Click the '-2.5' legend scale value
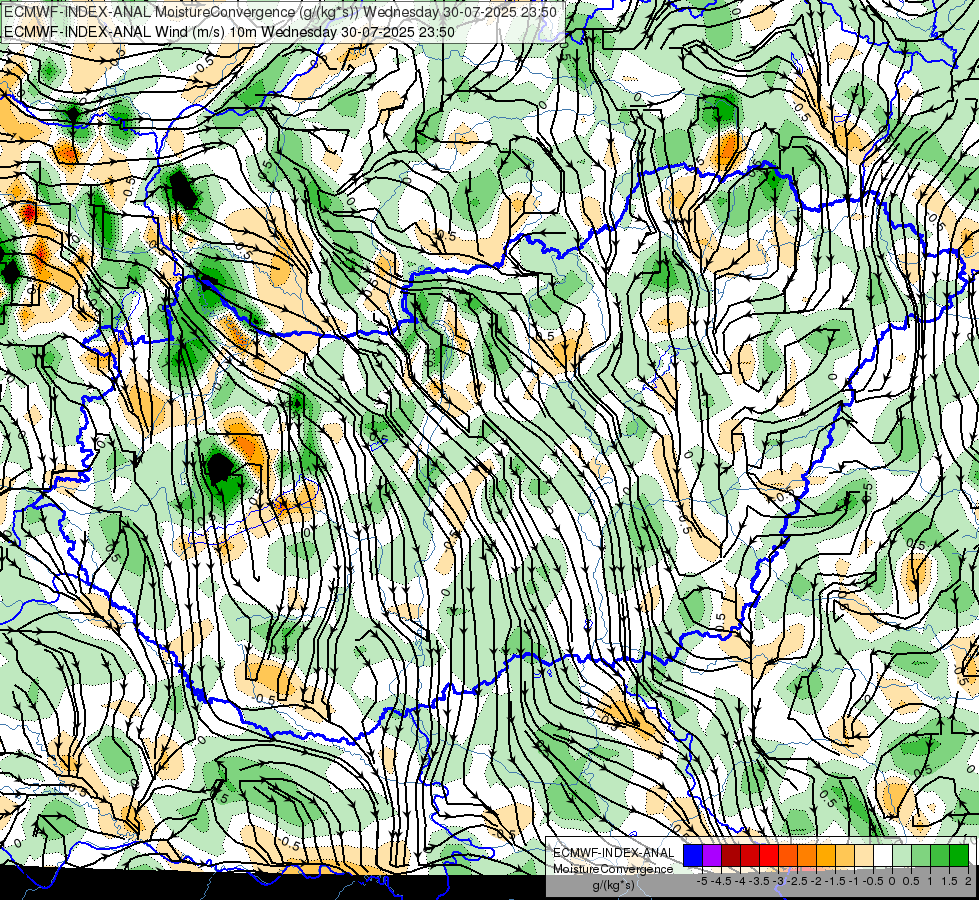 [x=797, y=881]
